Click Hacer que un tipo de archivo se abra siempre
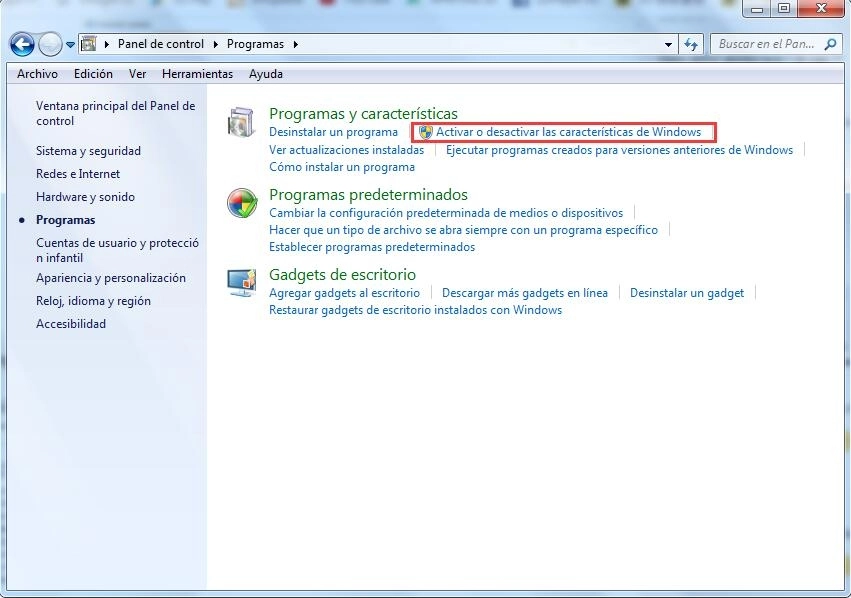Image resolution: width=851 pixels, height=598 pixels. tap(463, 230)
